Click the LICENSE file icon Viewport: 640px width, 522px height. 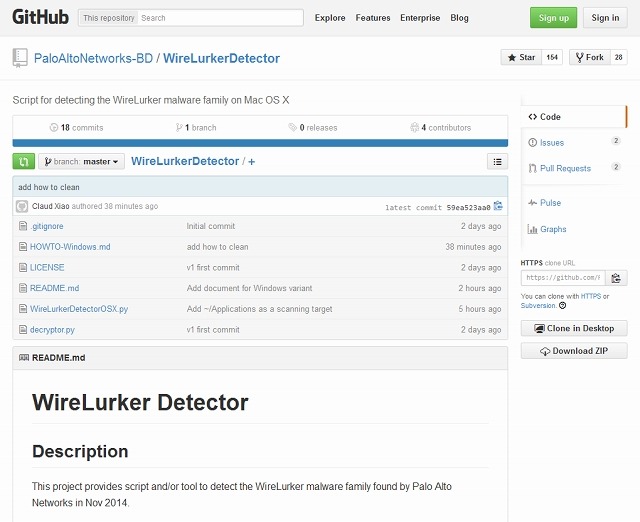tap(23, 267)
